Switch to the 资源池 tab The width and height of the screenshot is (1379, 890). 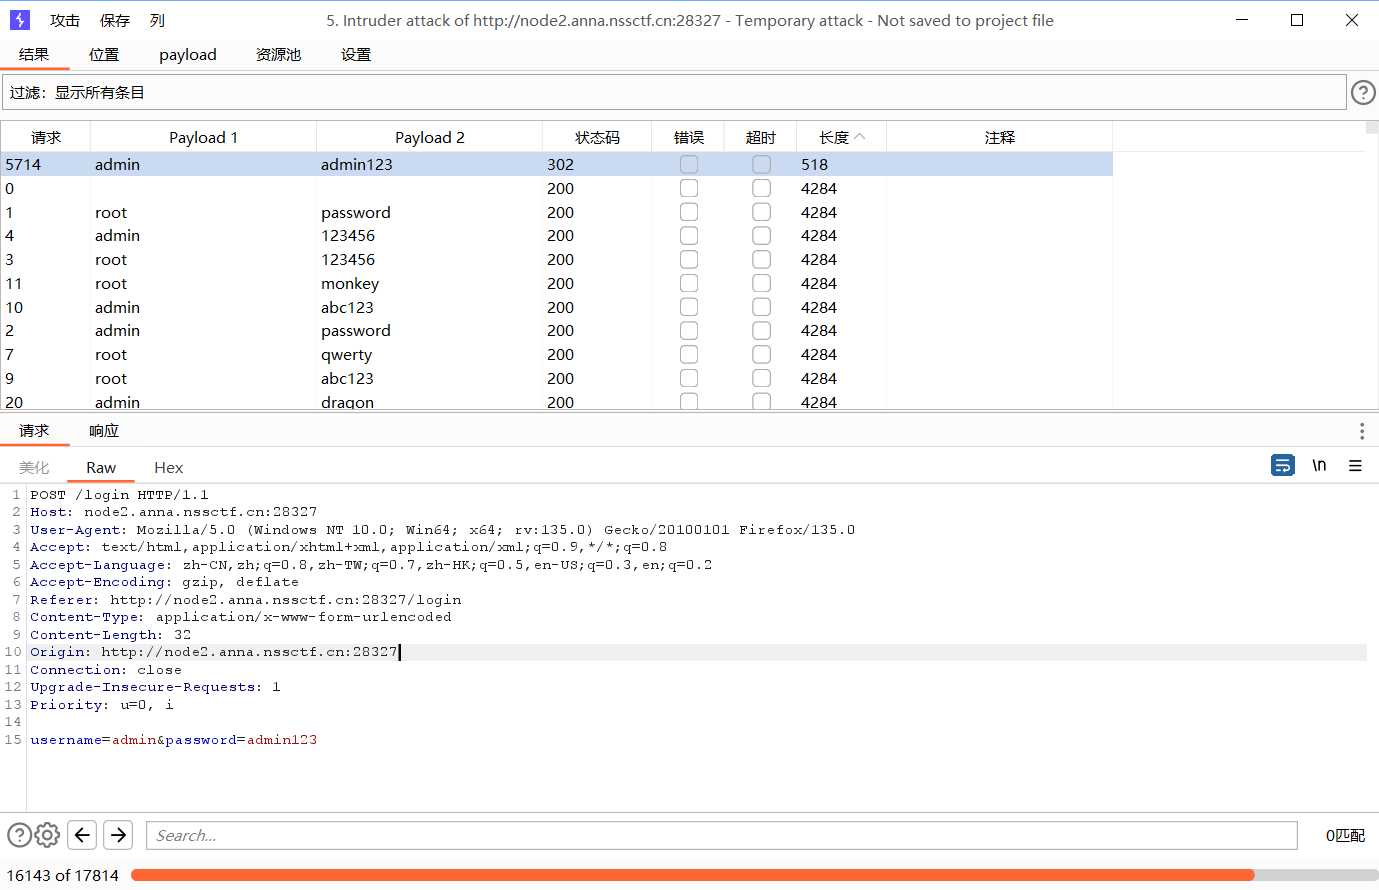[279, 55]
